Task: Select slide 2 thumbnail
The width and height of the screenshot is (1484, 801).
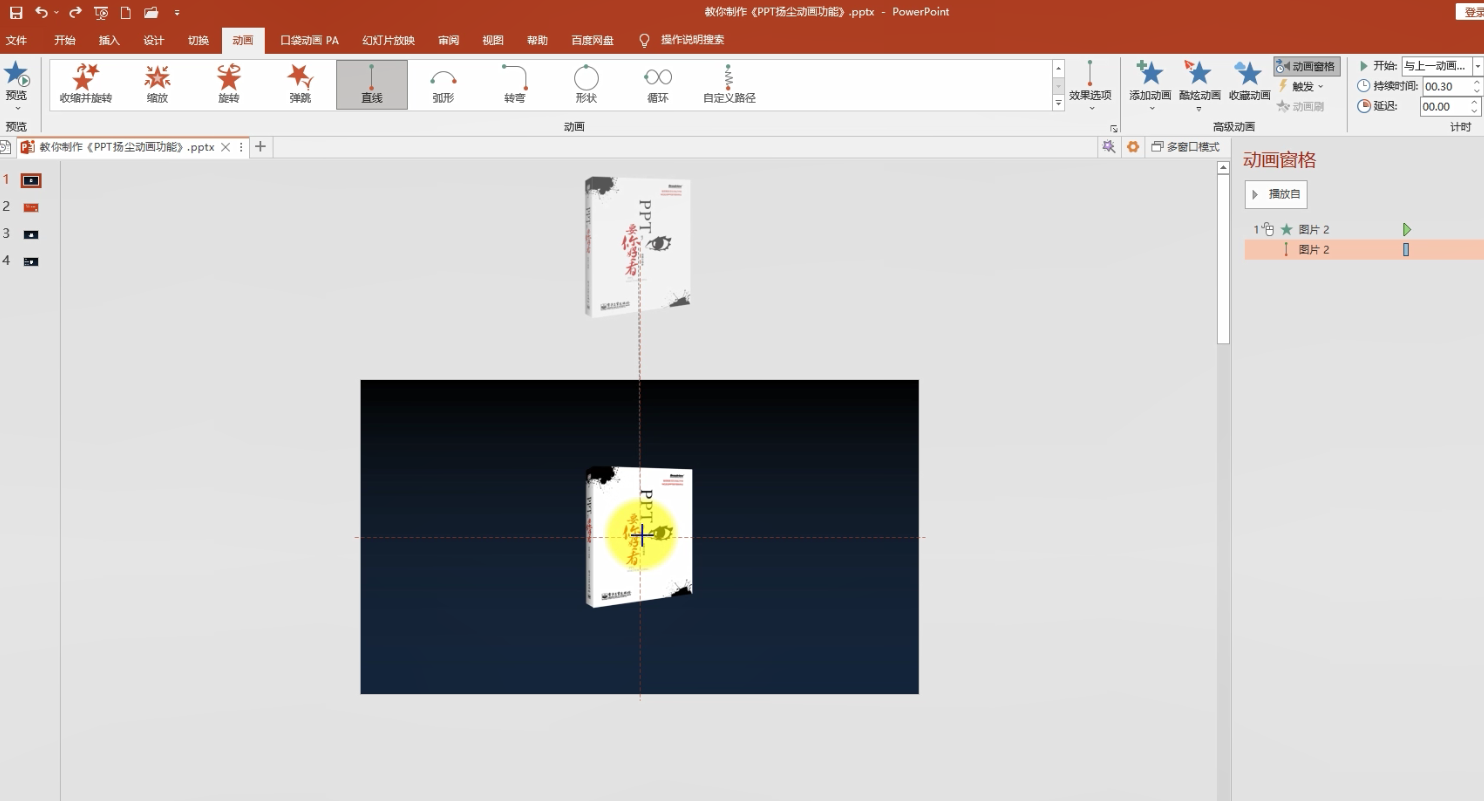Action: (x=32, y=207)
